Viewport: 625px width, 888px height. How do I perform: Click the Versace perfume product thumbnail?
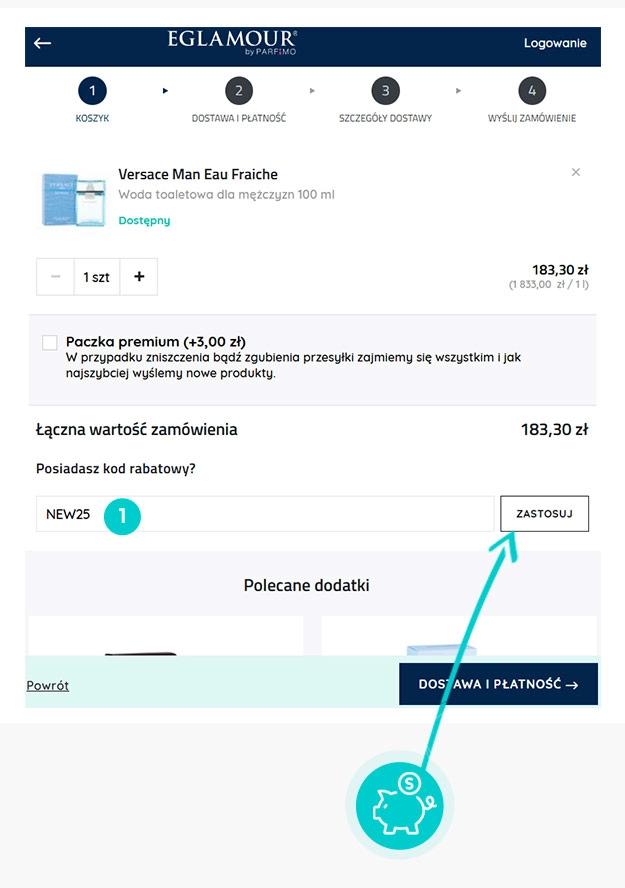[73, 200]
